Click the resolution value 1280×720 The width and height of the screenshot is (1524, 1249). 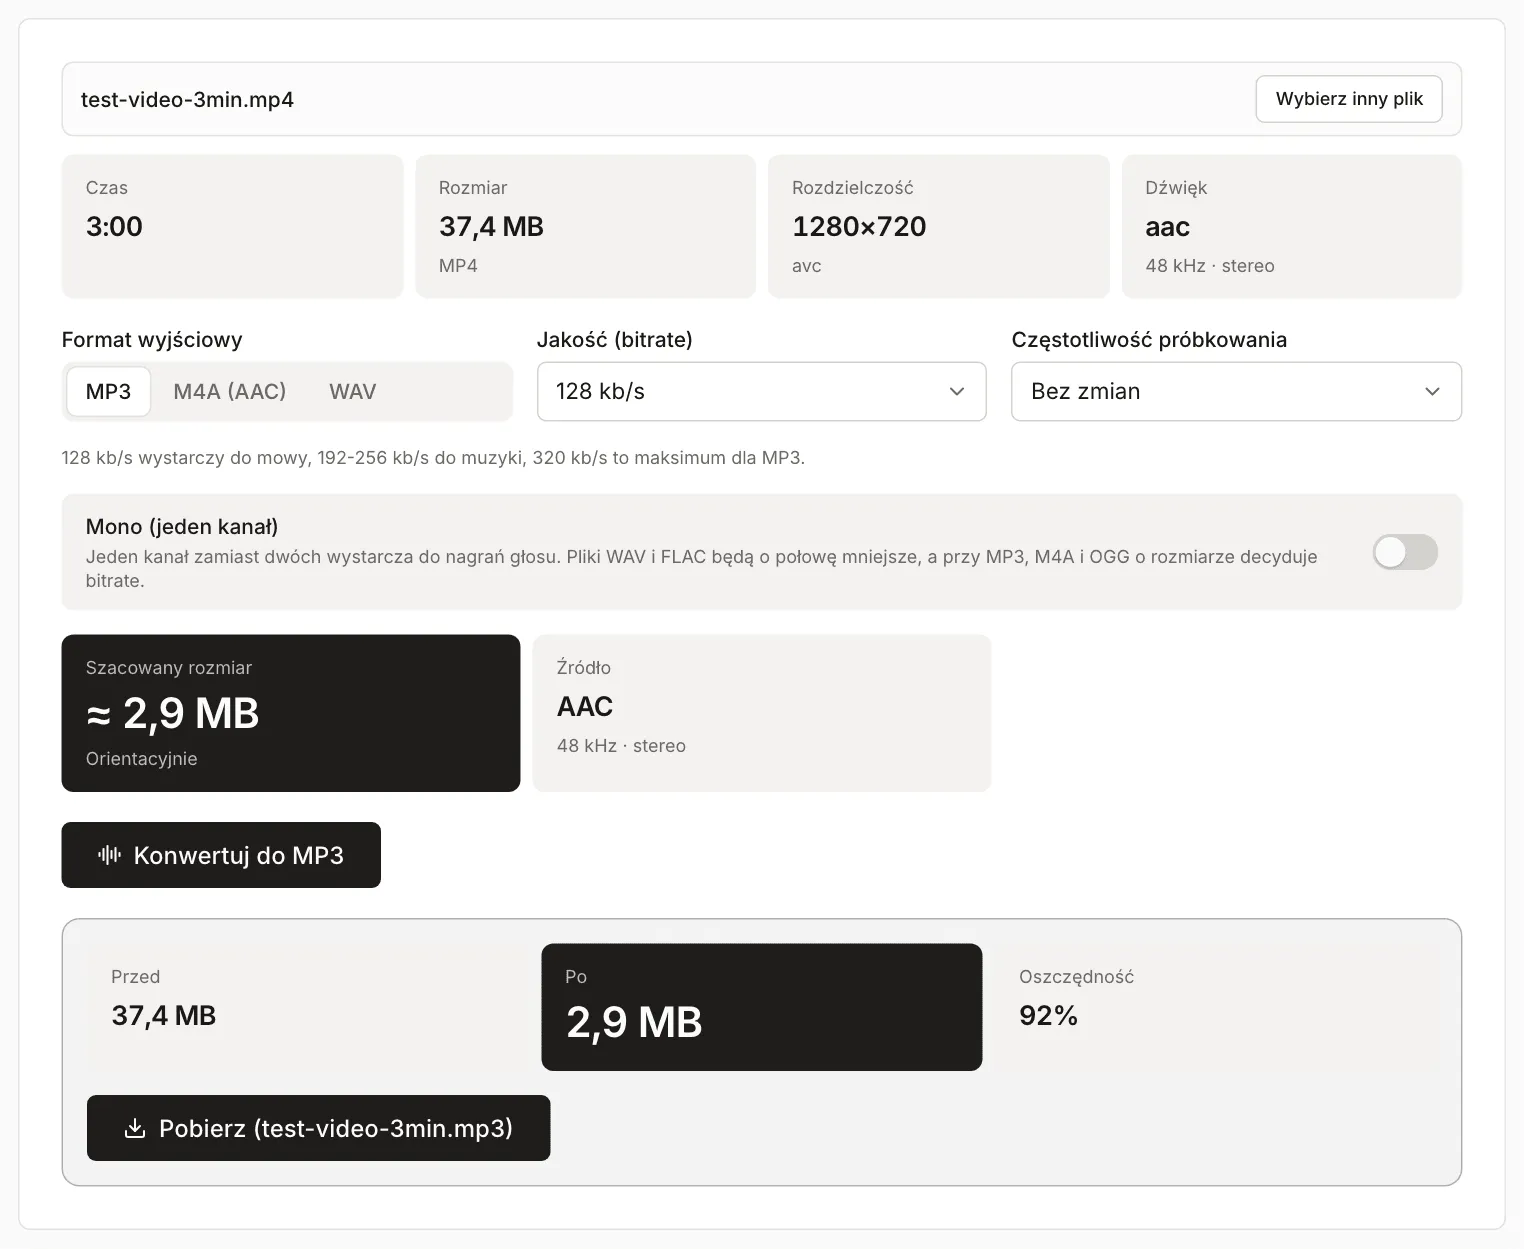pos(859,226)
